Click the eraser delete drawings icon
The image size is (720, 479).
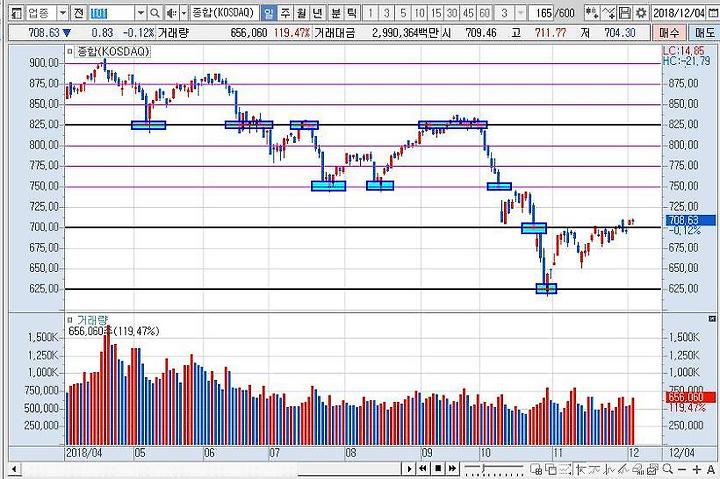tap(638, 469)
